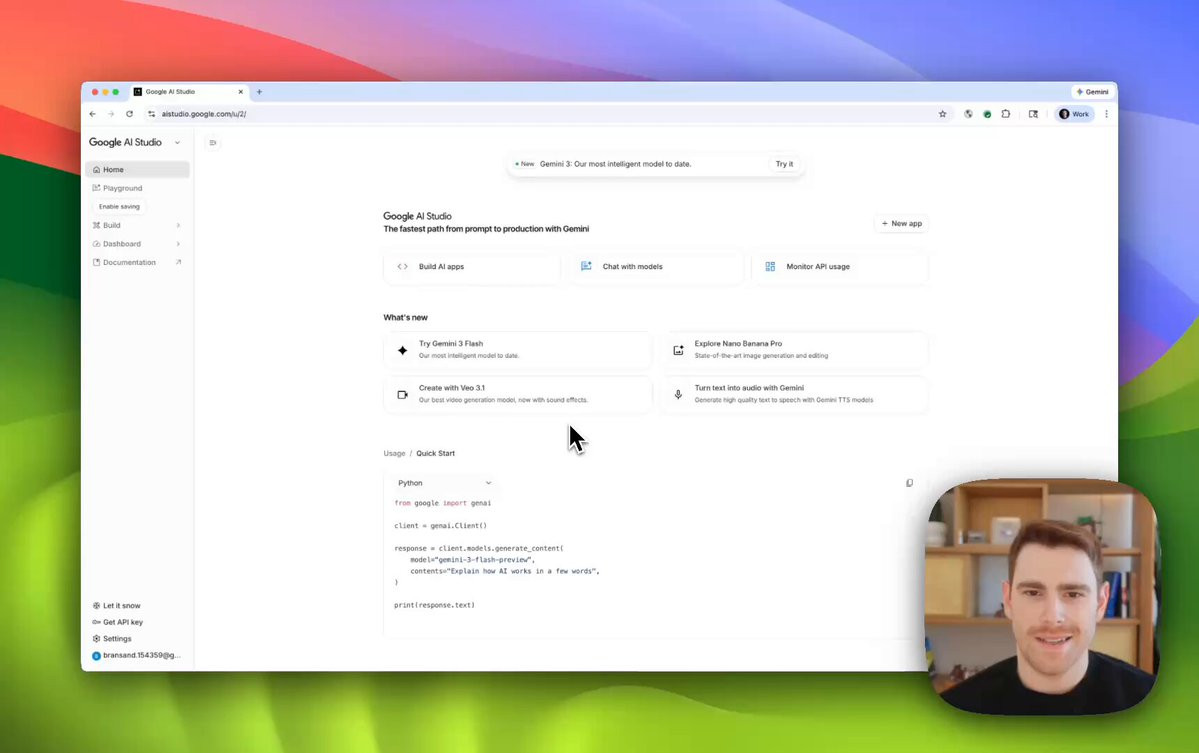Click the code brackets icon on Build AI apps
This screenshot has height=753, width=1199.
point(402,267)
